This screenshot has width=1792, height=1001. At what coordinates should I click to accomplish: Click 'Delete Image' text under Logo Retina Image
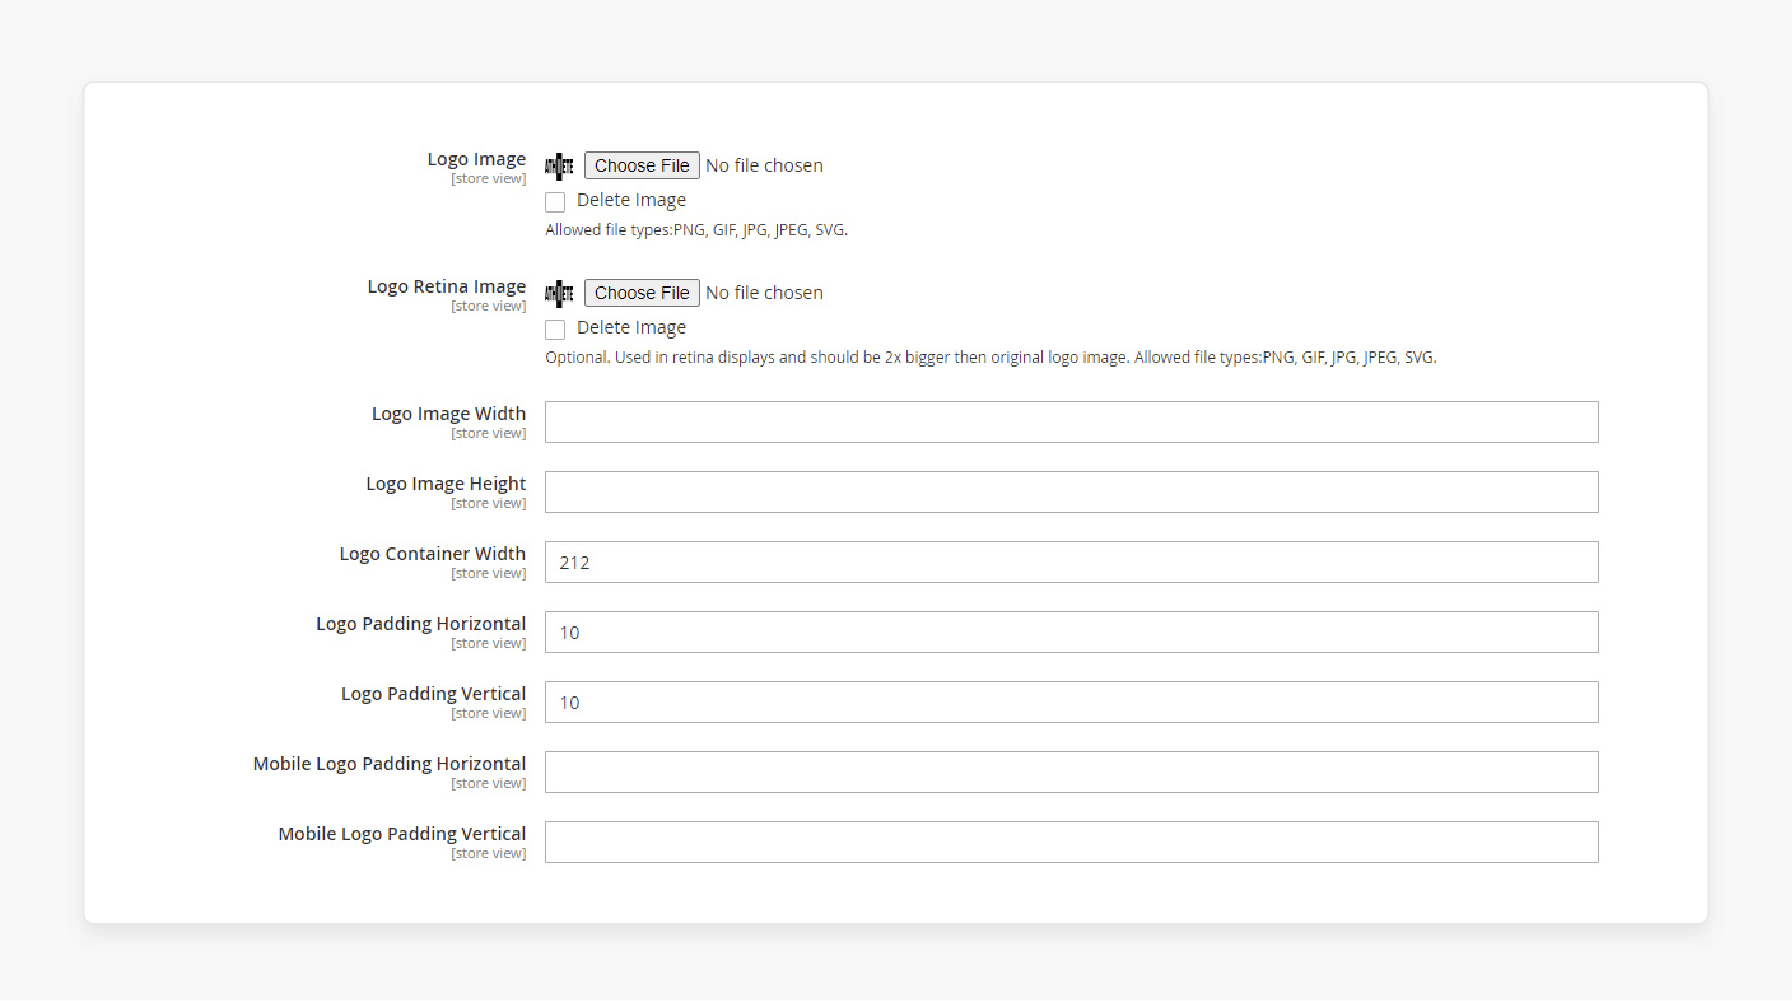[631, 328]
